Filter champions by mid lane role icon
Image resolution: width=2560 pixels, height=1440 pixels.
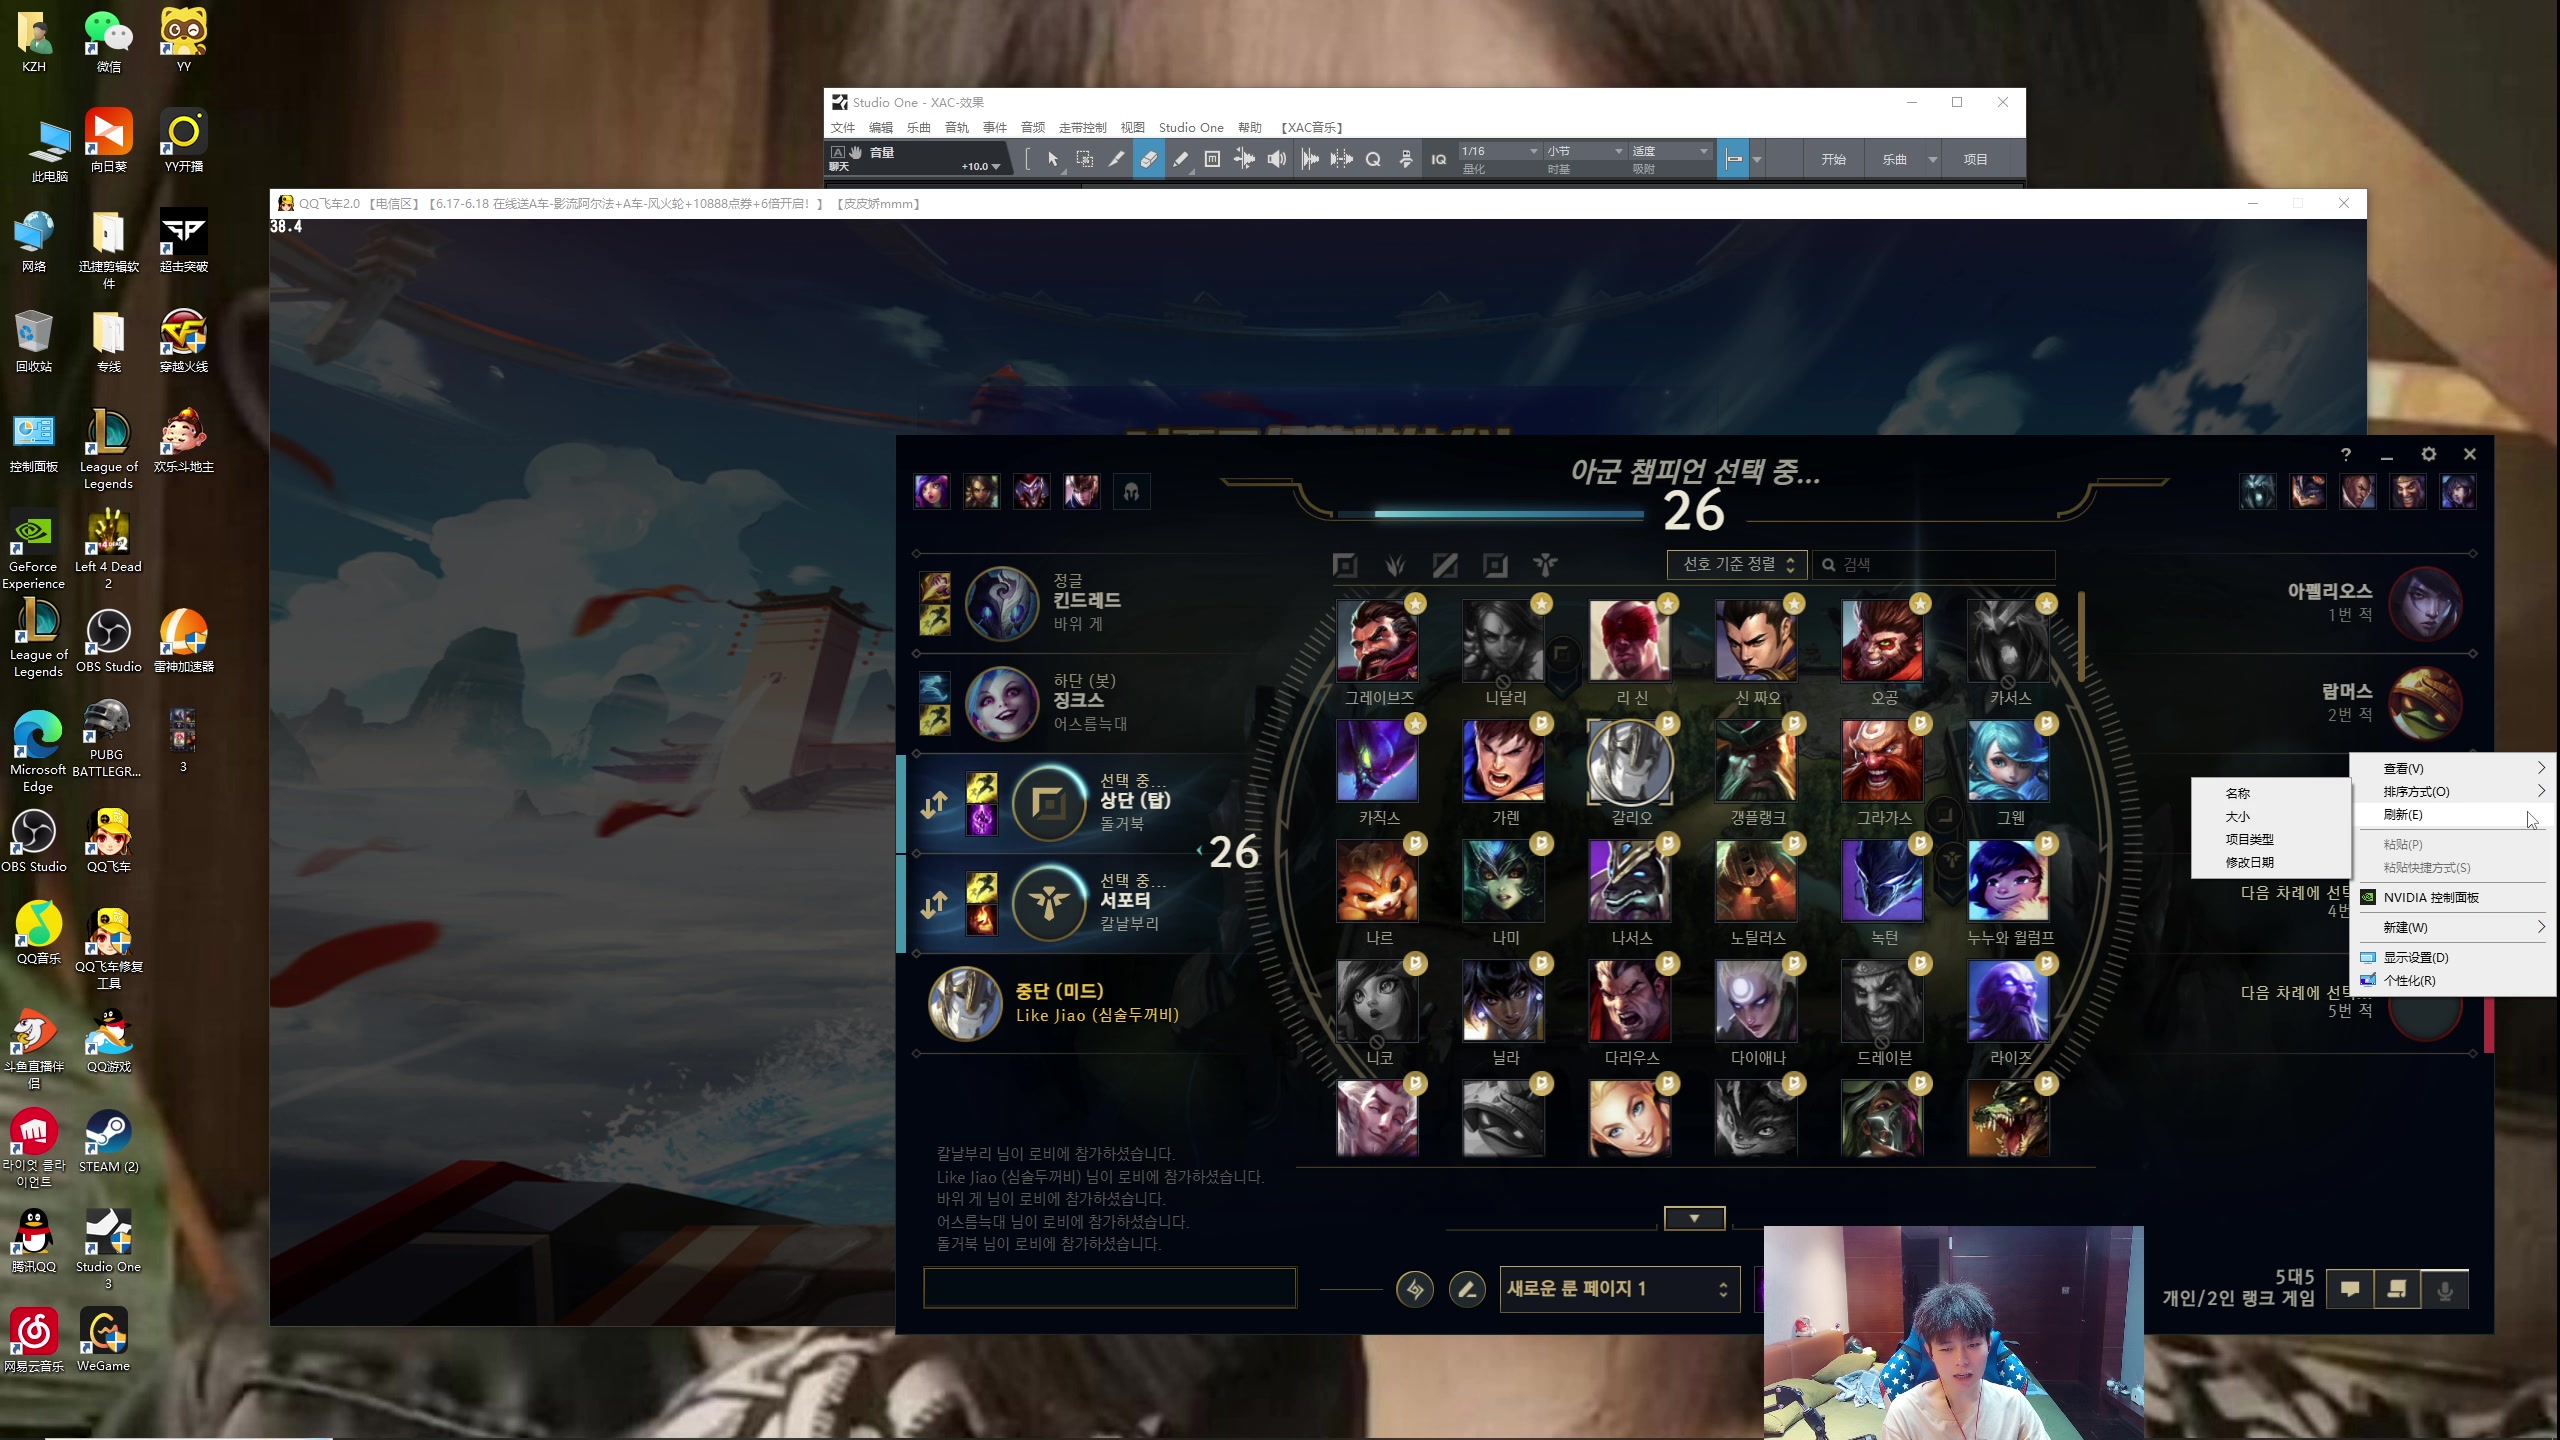pos(1445,565)
